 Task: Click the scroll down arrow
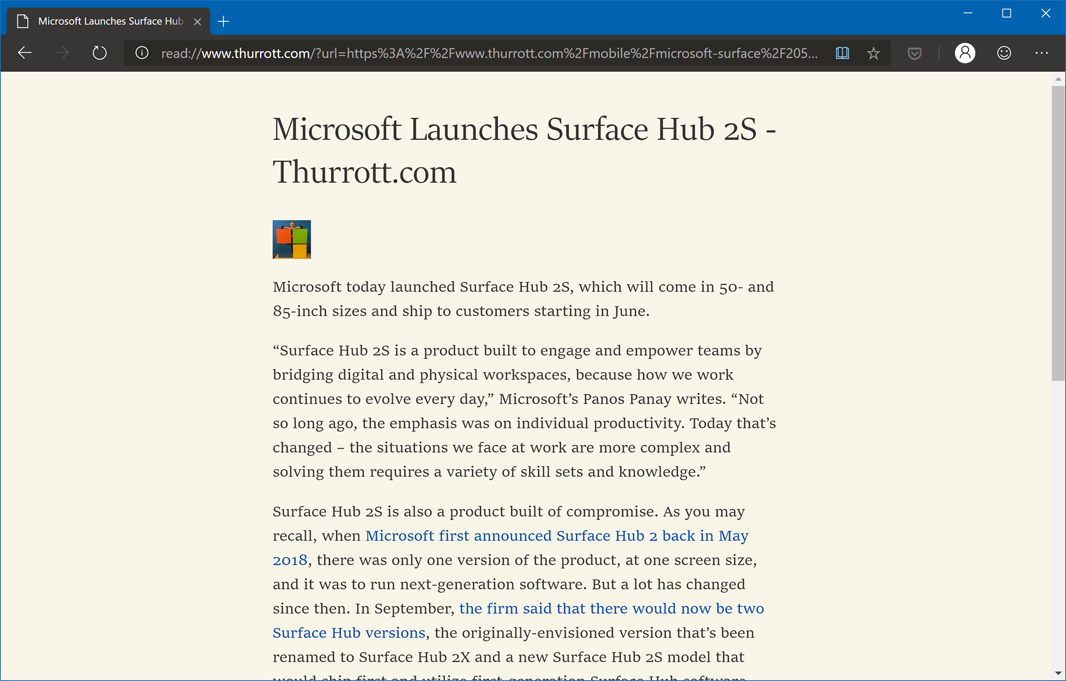(1058, 673)
